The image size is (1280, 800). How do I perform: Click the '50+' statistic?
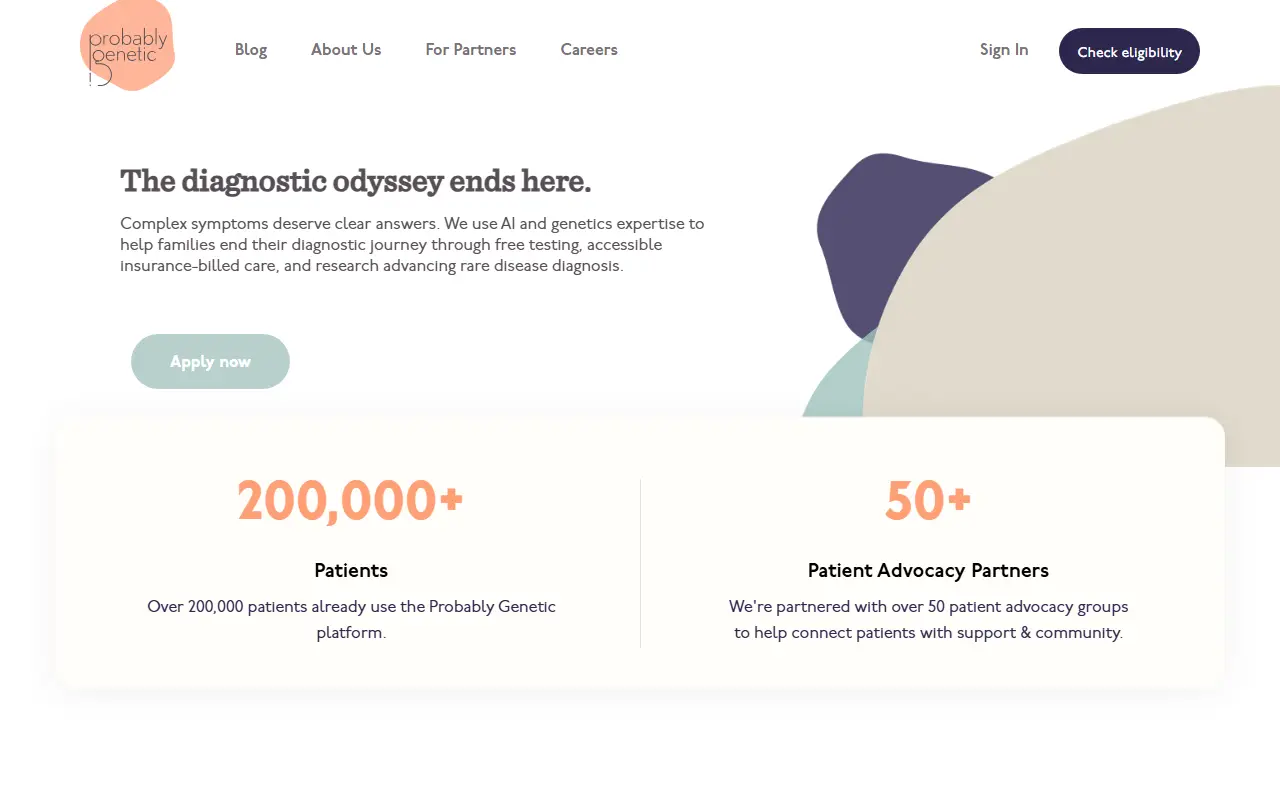928,501
